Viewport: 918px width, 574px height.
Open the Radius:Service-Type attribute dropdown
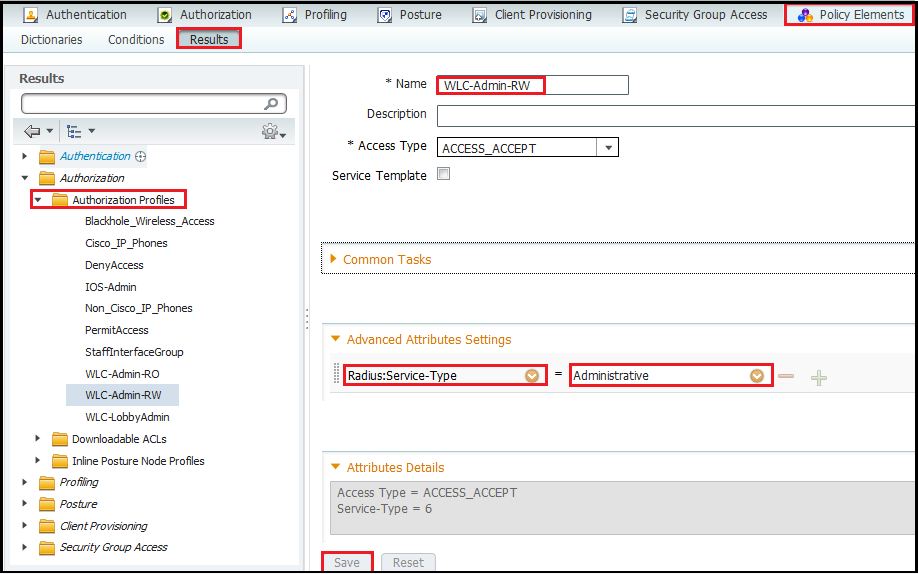point(532,376)
